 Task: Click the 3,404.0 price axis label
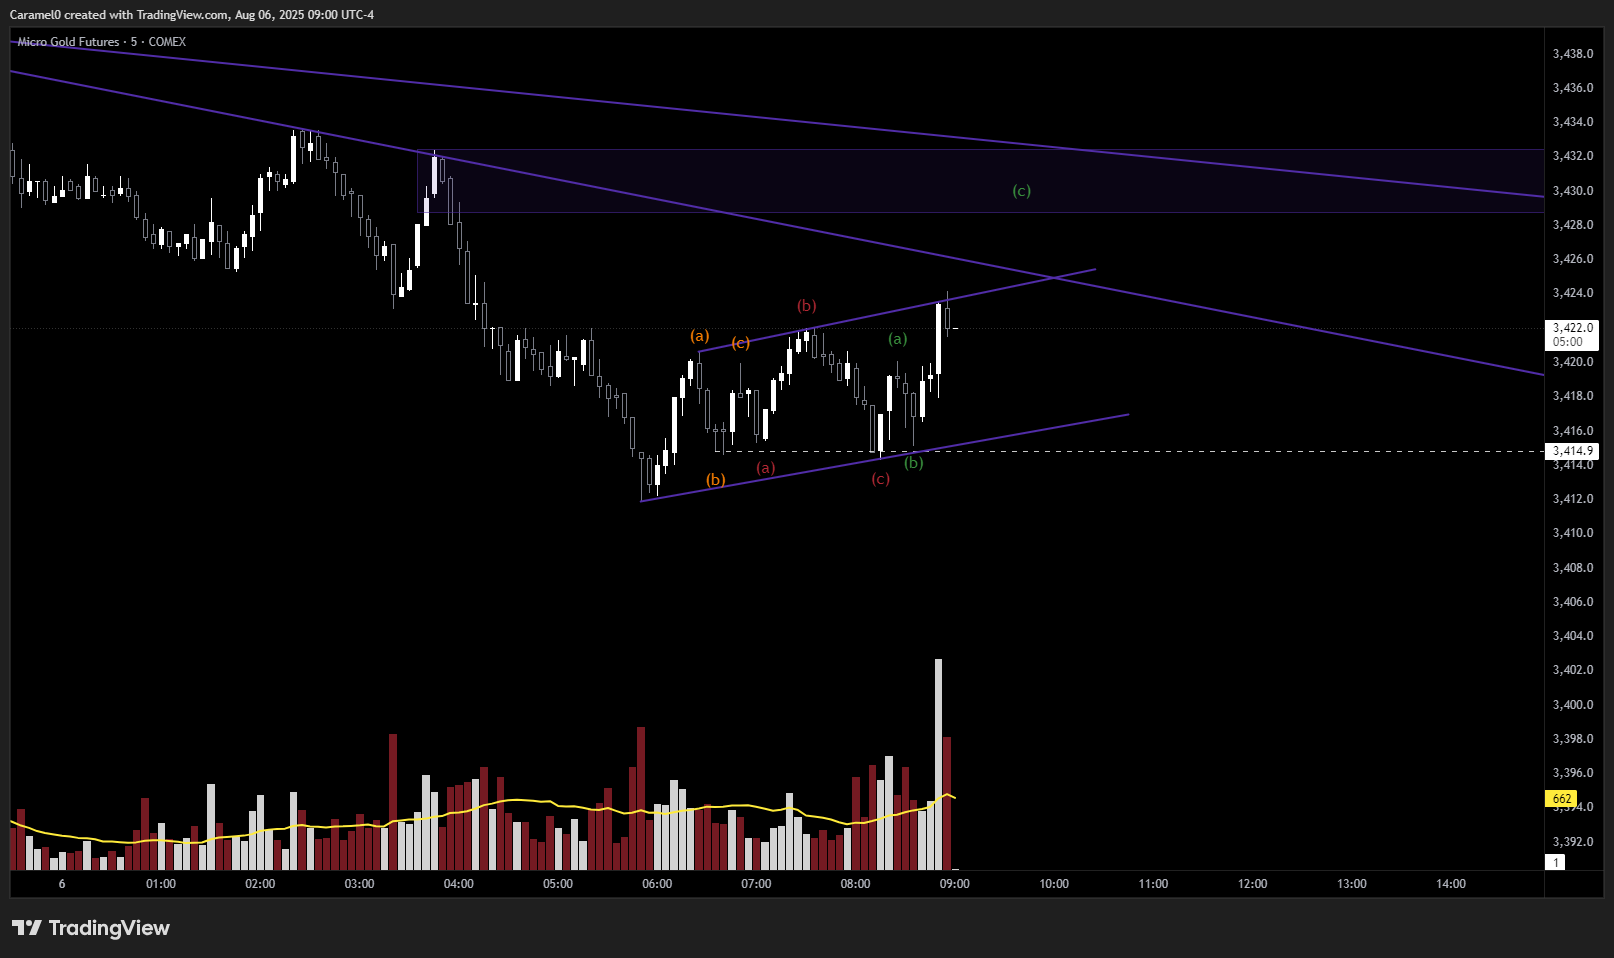(x=1573, y=636)
